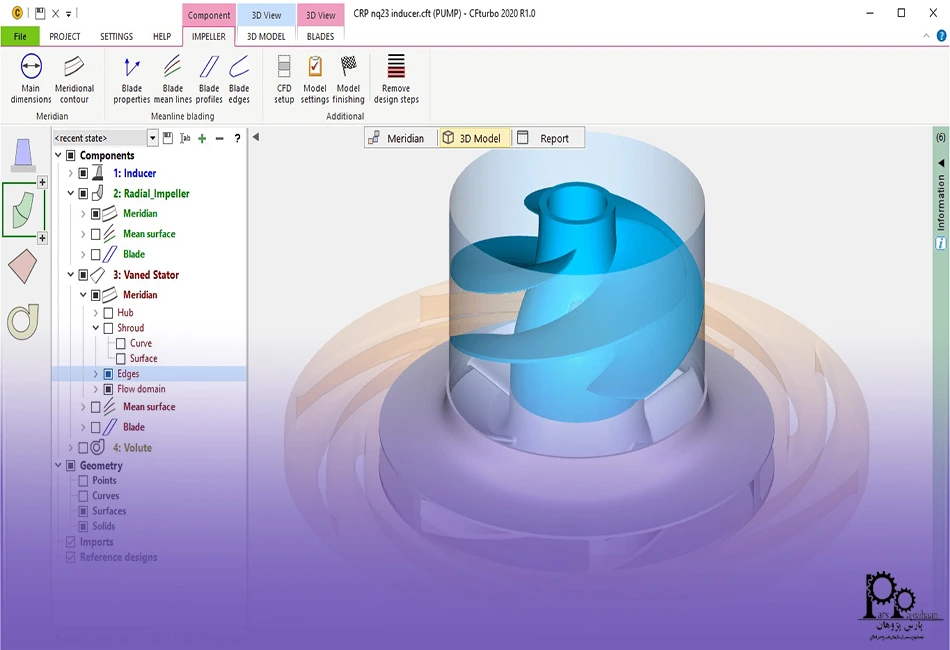
Task: Open the PROJECT menu tab
Action: point(65,37)
